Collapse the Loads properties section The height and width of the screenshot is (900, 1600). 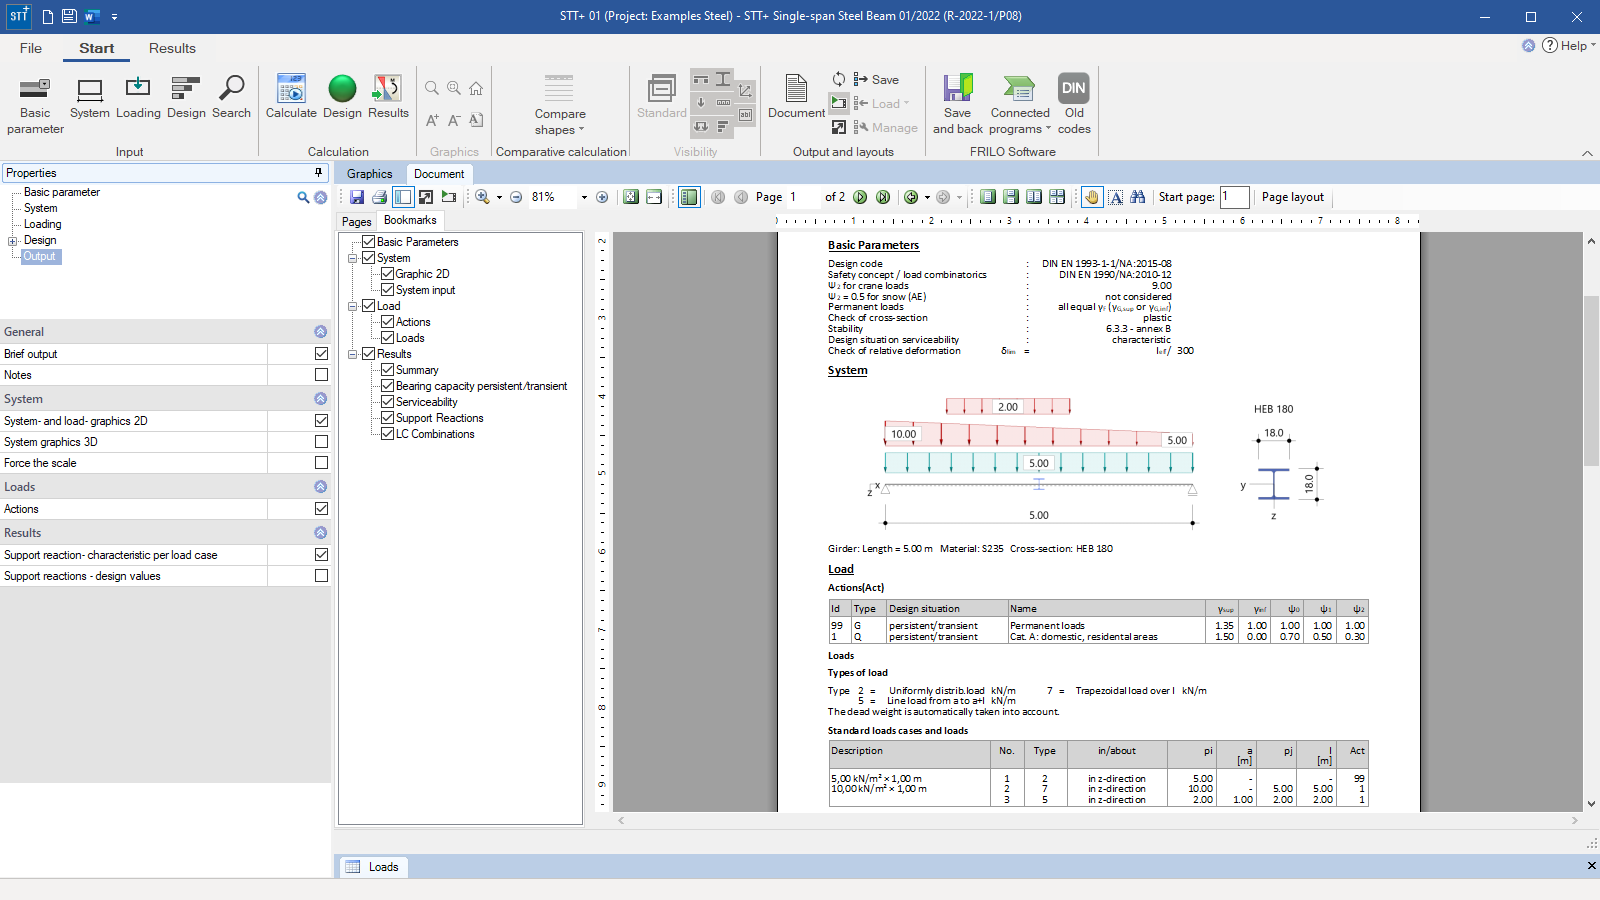(x=320, y=486)
